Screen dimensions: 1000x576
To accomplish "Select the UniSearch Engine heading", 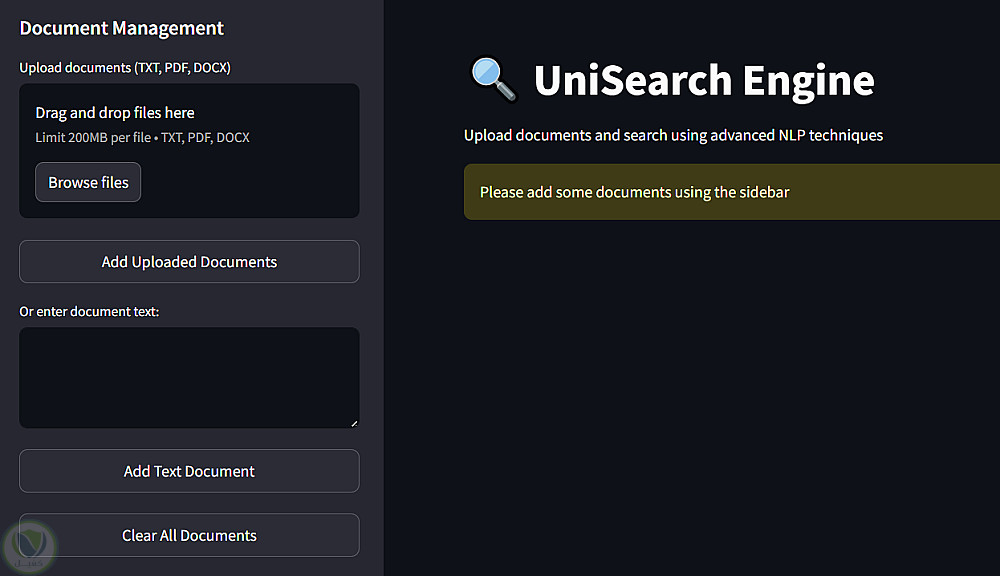I will (x=703, y=80).
